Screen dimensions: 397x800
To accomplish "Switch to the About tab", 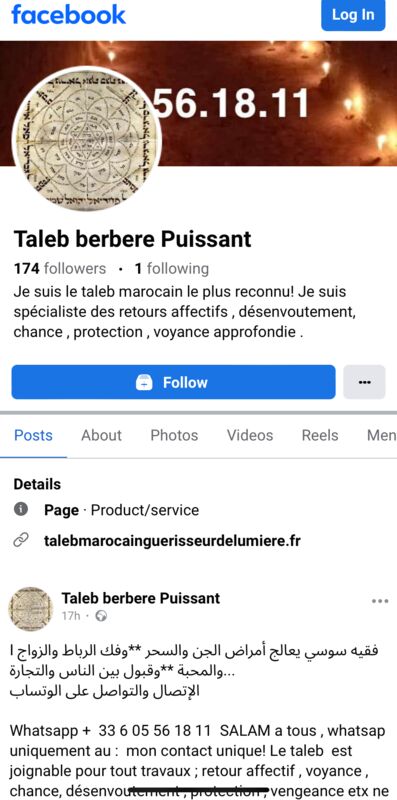I will (x=102, y=435).
